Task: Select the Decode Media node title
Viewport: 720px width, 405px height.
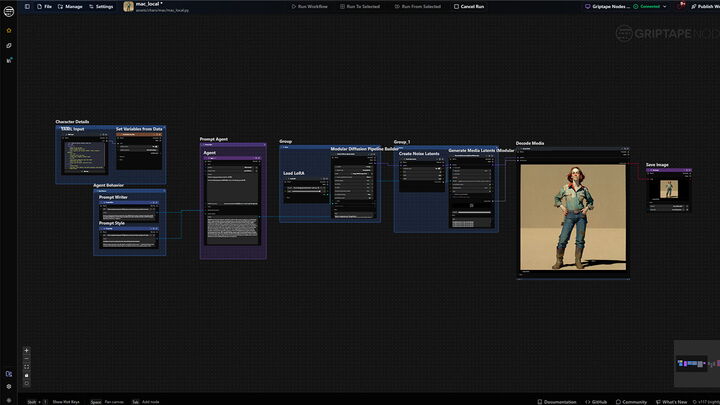Action: 529,143
